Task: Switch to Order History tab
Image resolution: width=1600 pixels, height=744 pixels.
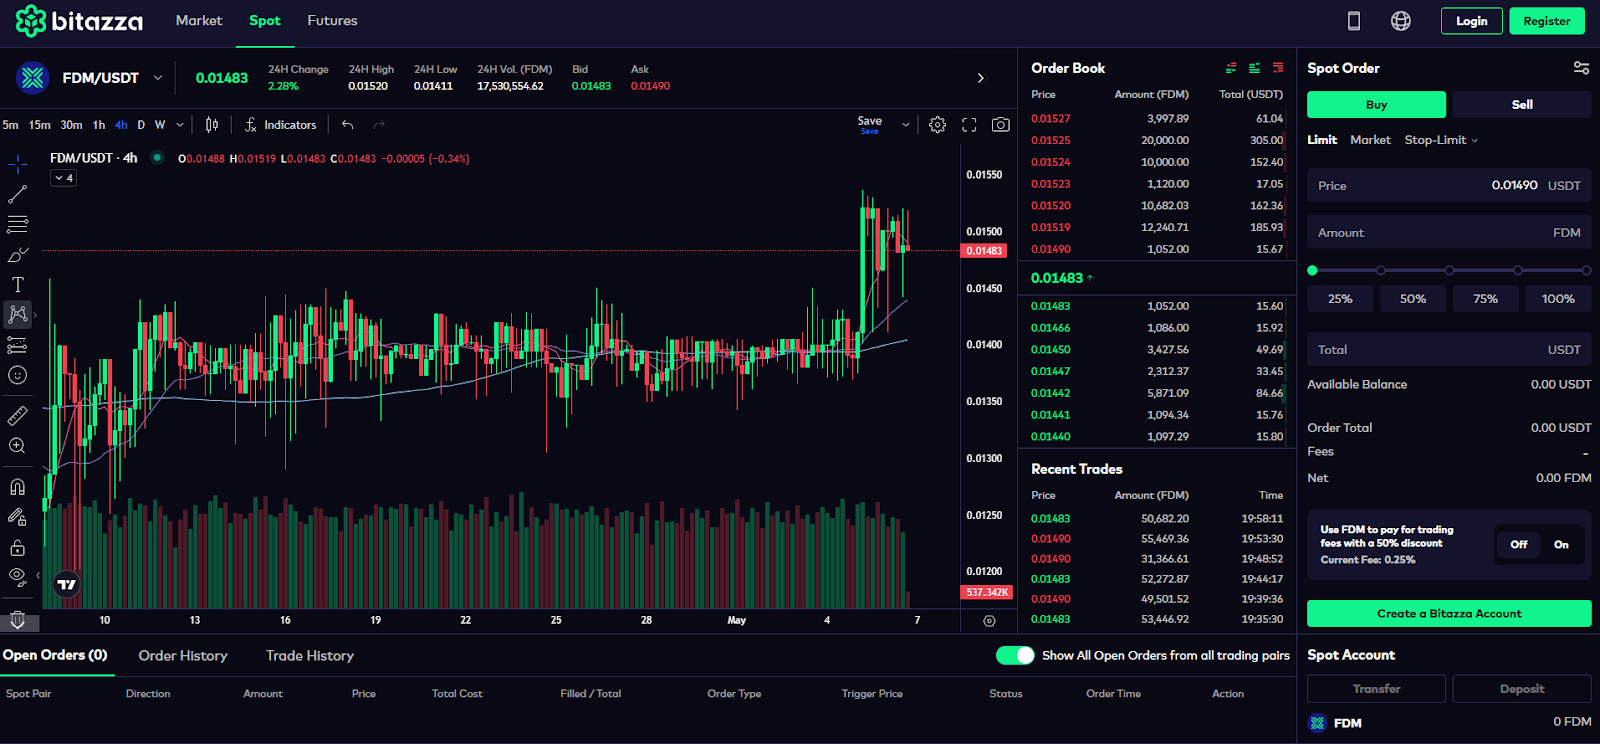Action: 183,656
